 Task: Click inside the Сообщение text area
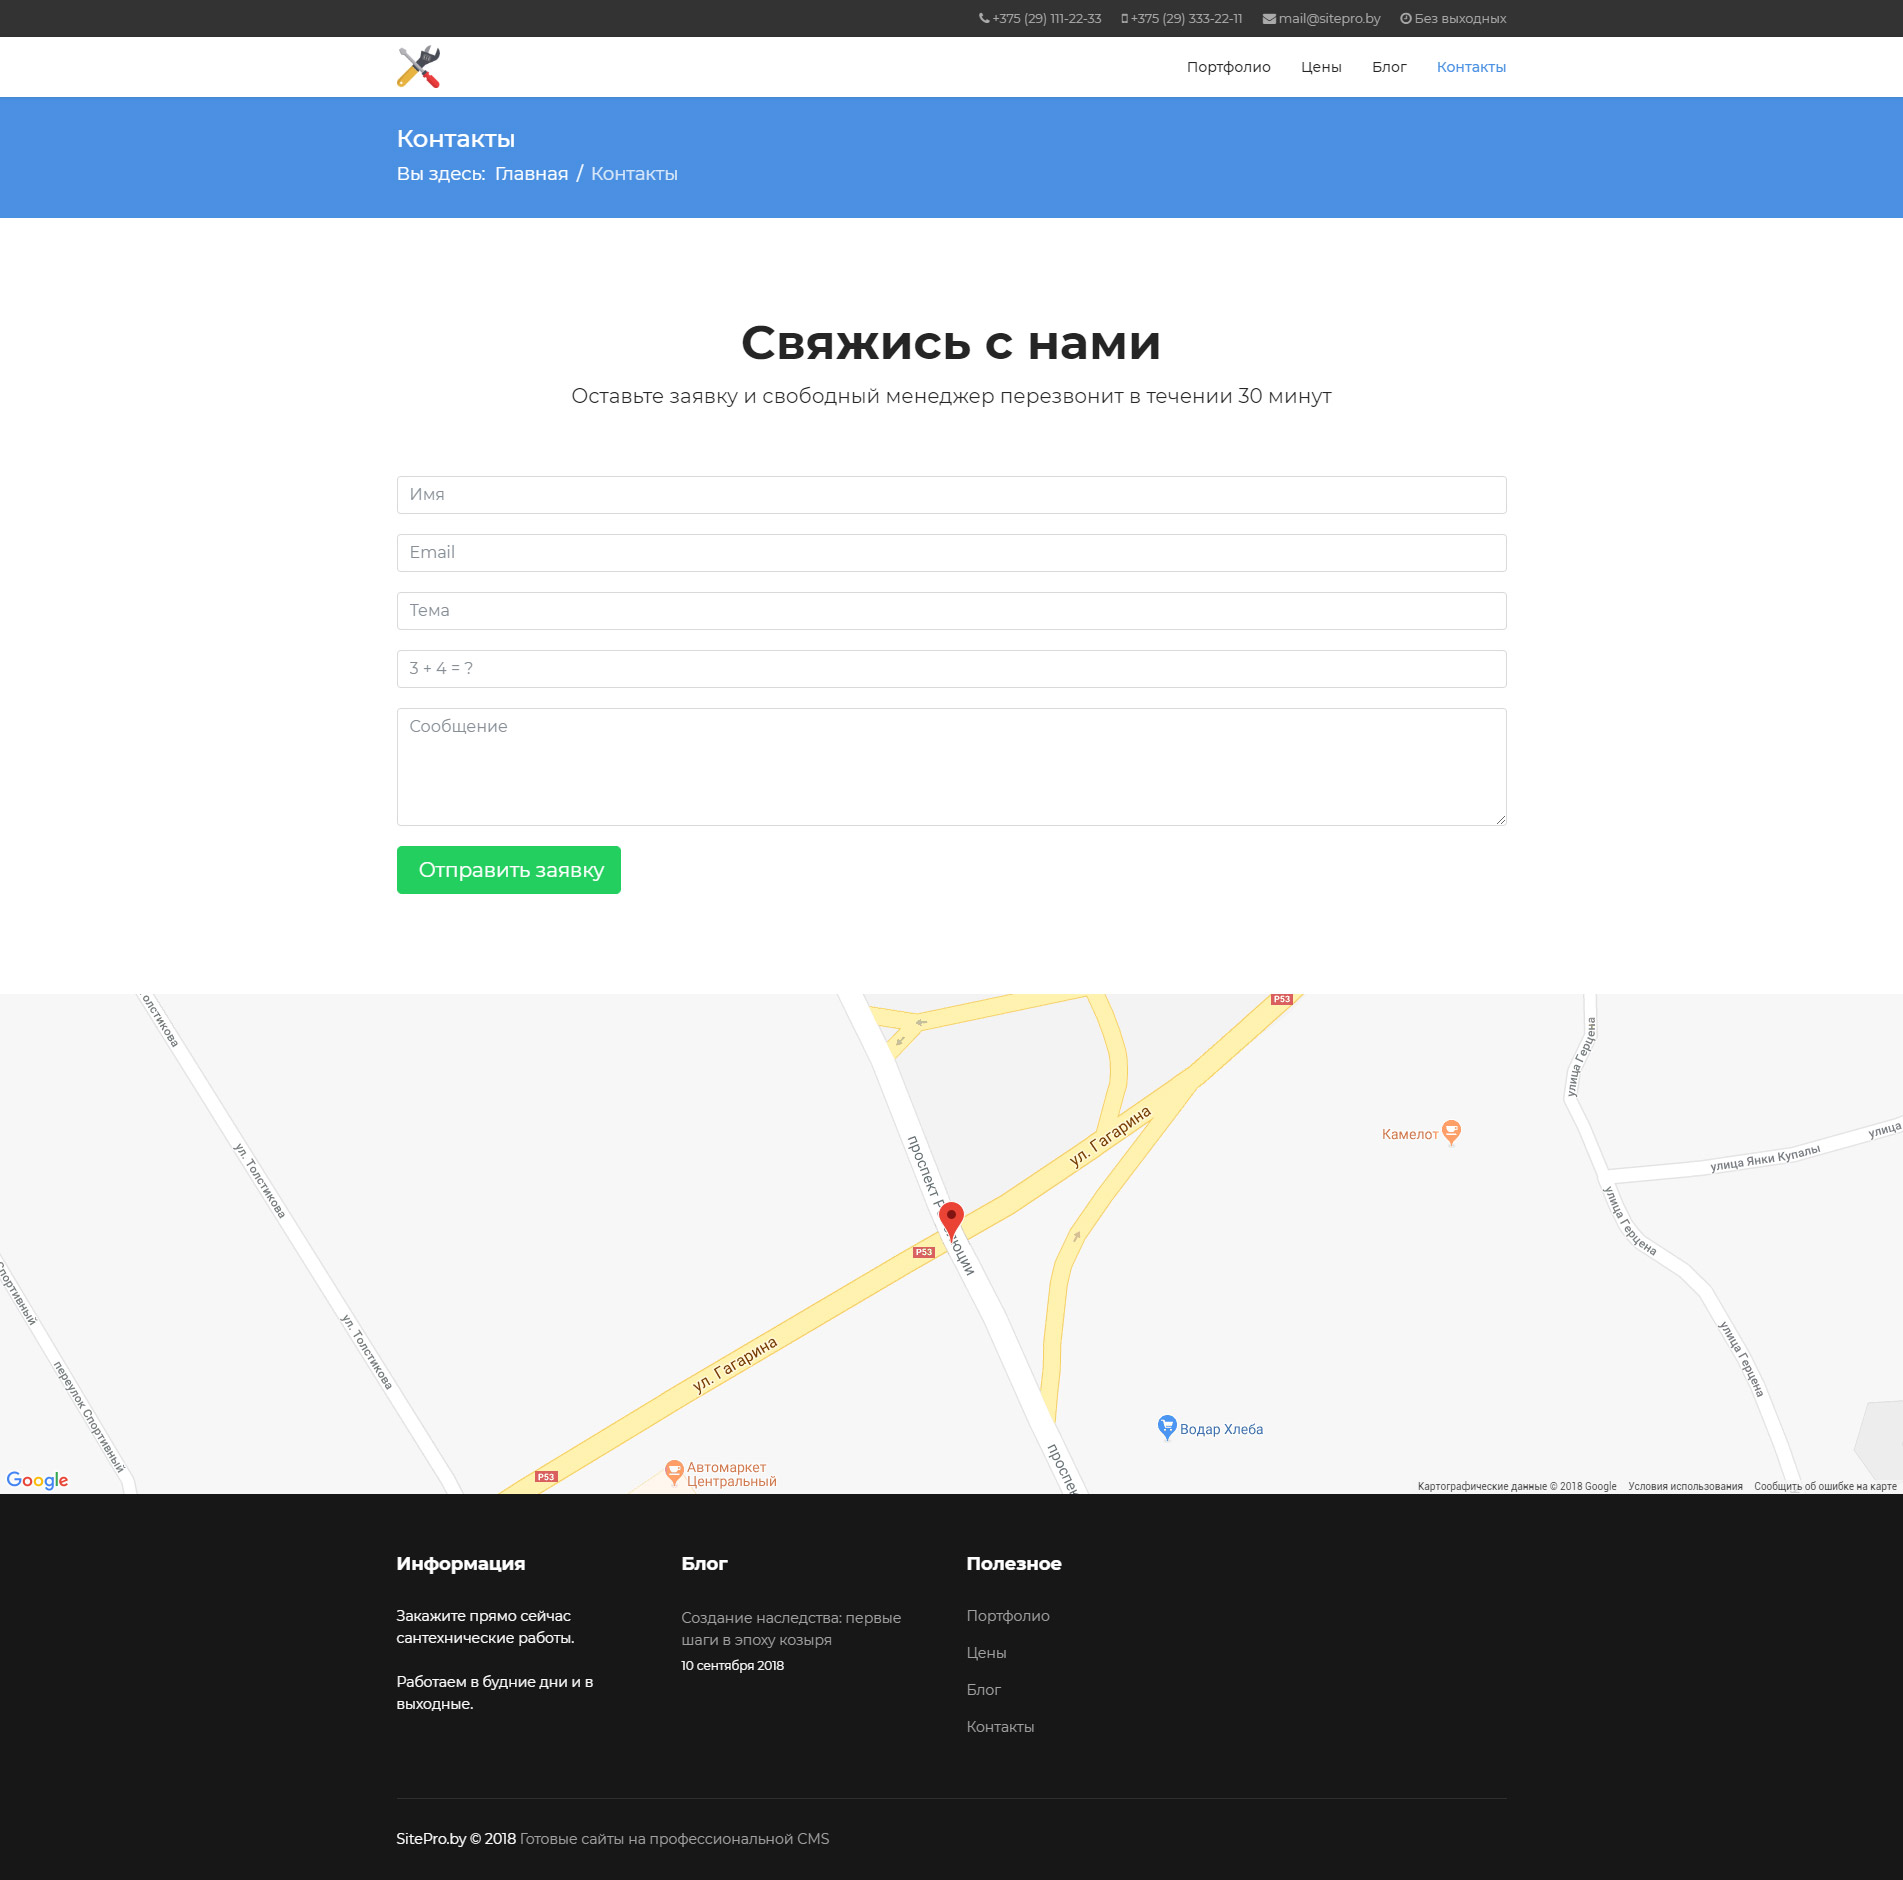pos(951,767)
